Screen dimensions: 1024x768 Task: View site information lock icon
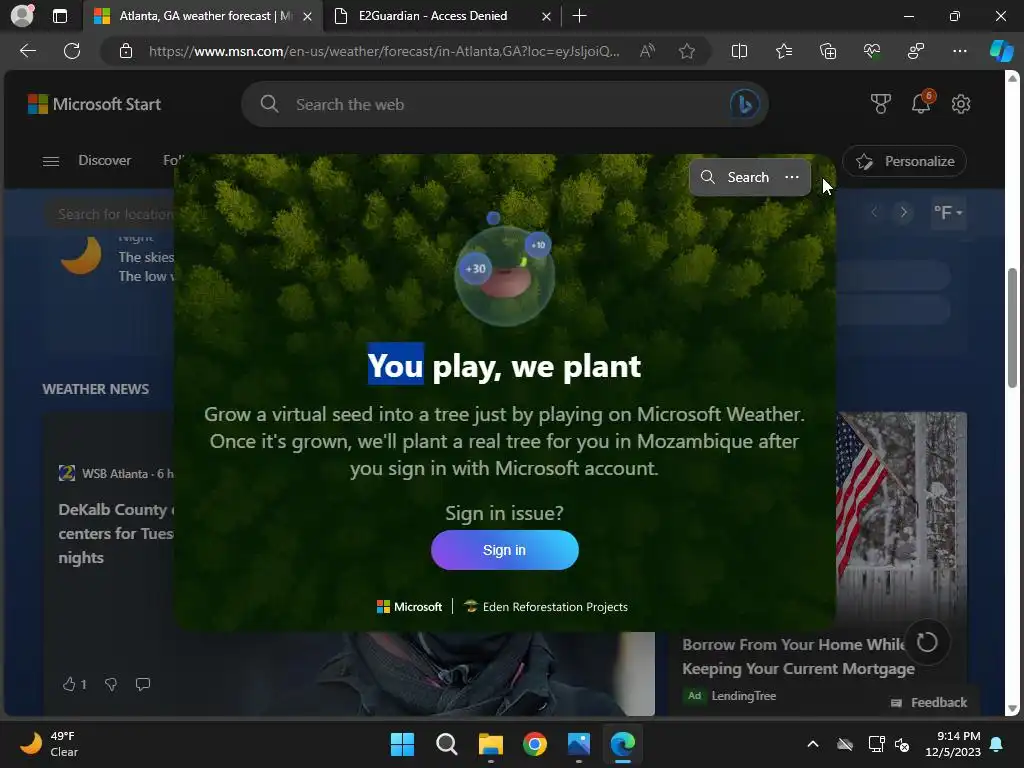click(126, 51)
